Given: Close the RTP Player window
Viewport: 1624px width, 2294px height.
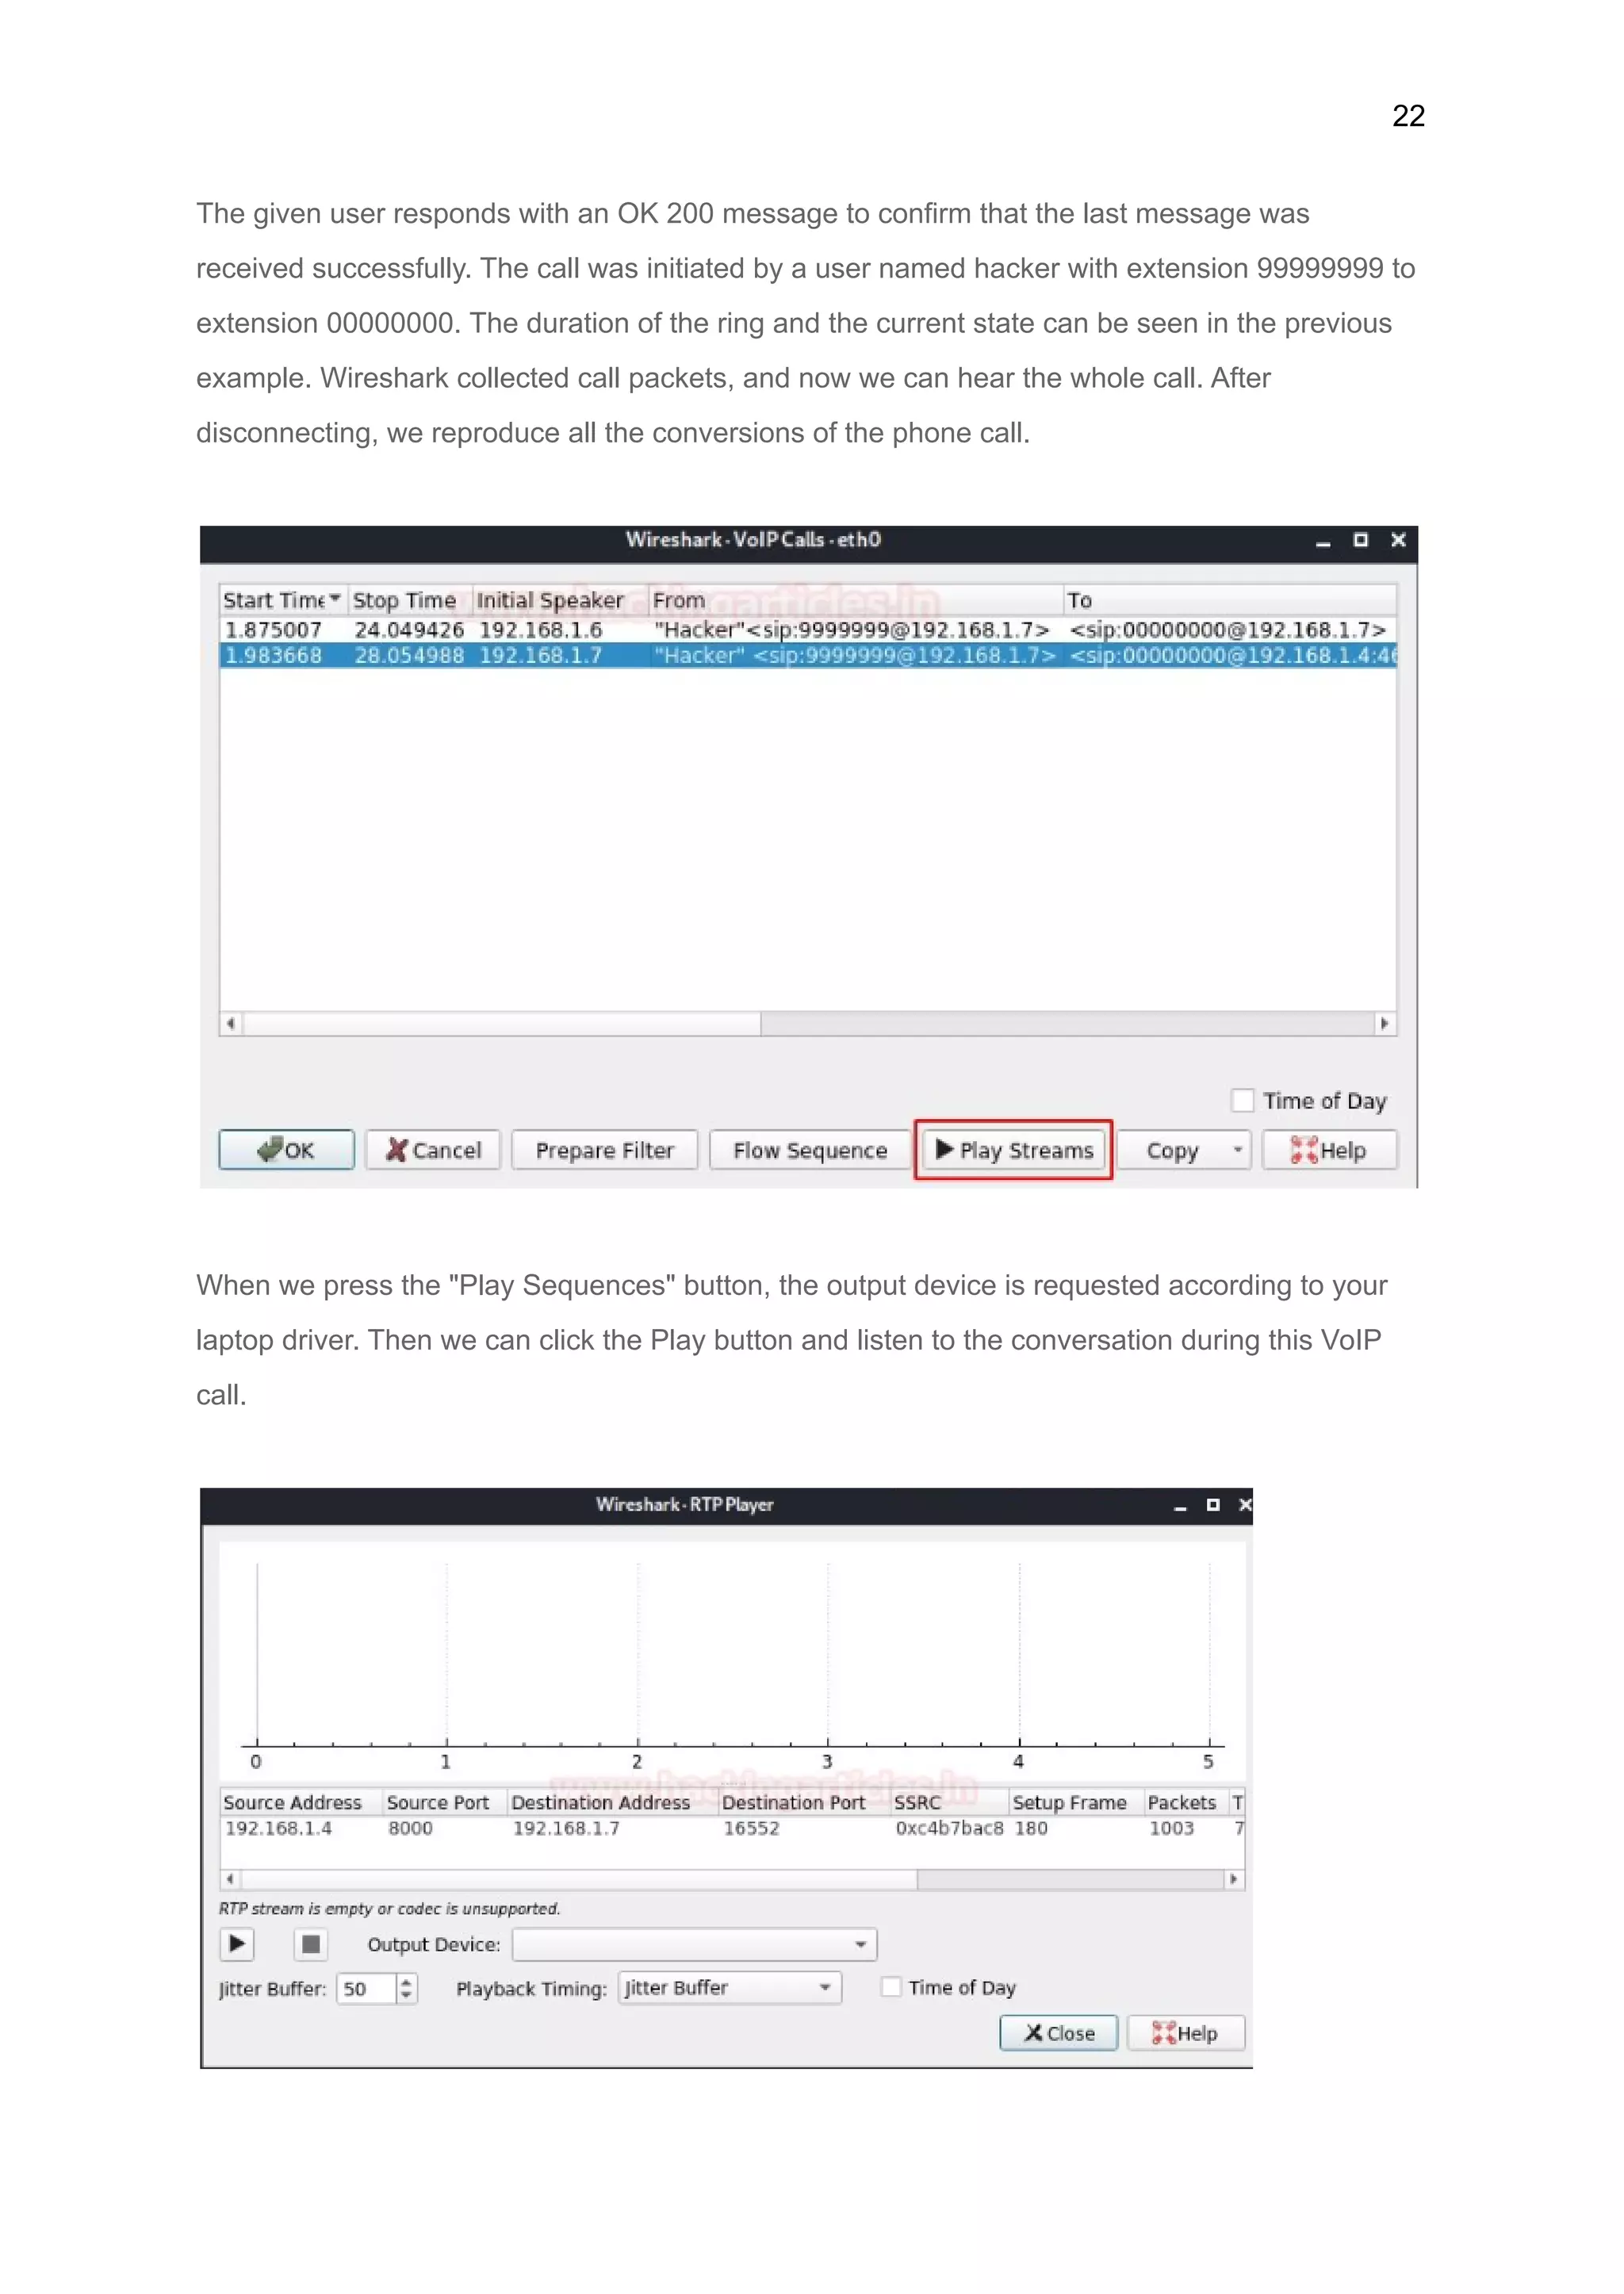Looking at the screenshot, I should pyautogui.click(x=1245, y=1505).
